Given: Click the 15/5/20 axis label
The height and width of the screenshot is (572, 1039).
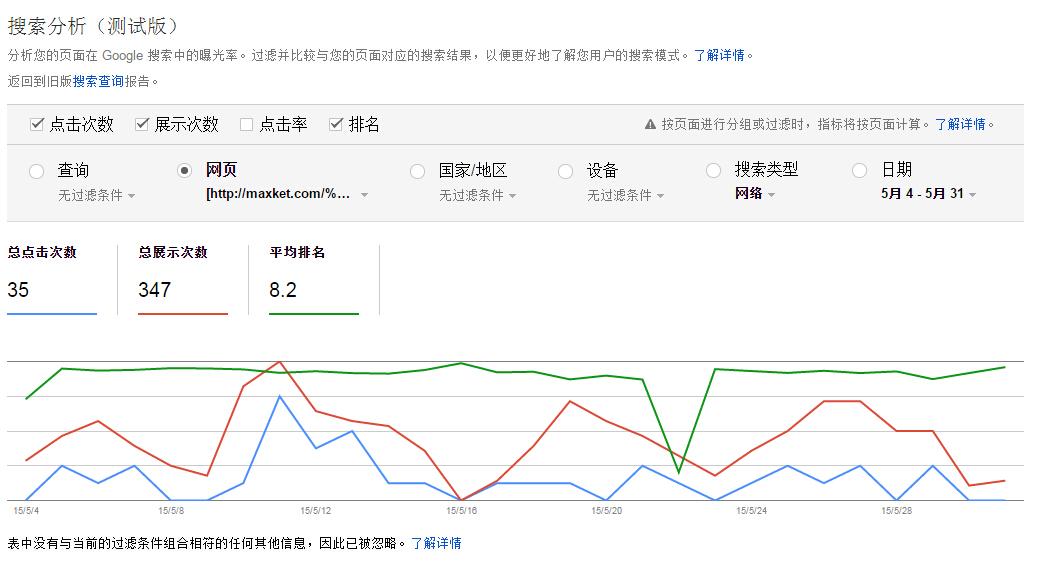Looking at the screenshot, I should (606, 511).
